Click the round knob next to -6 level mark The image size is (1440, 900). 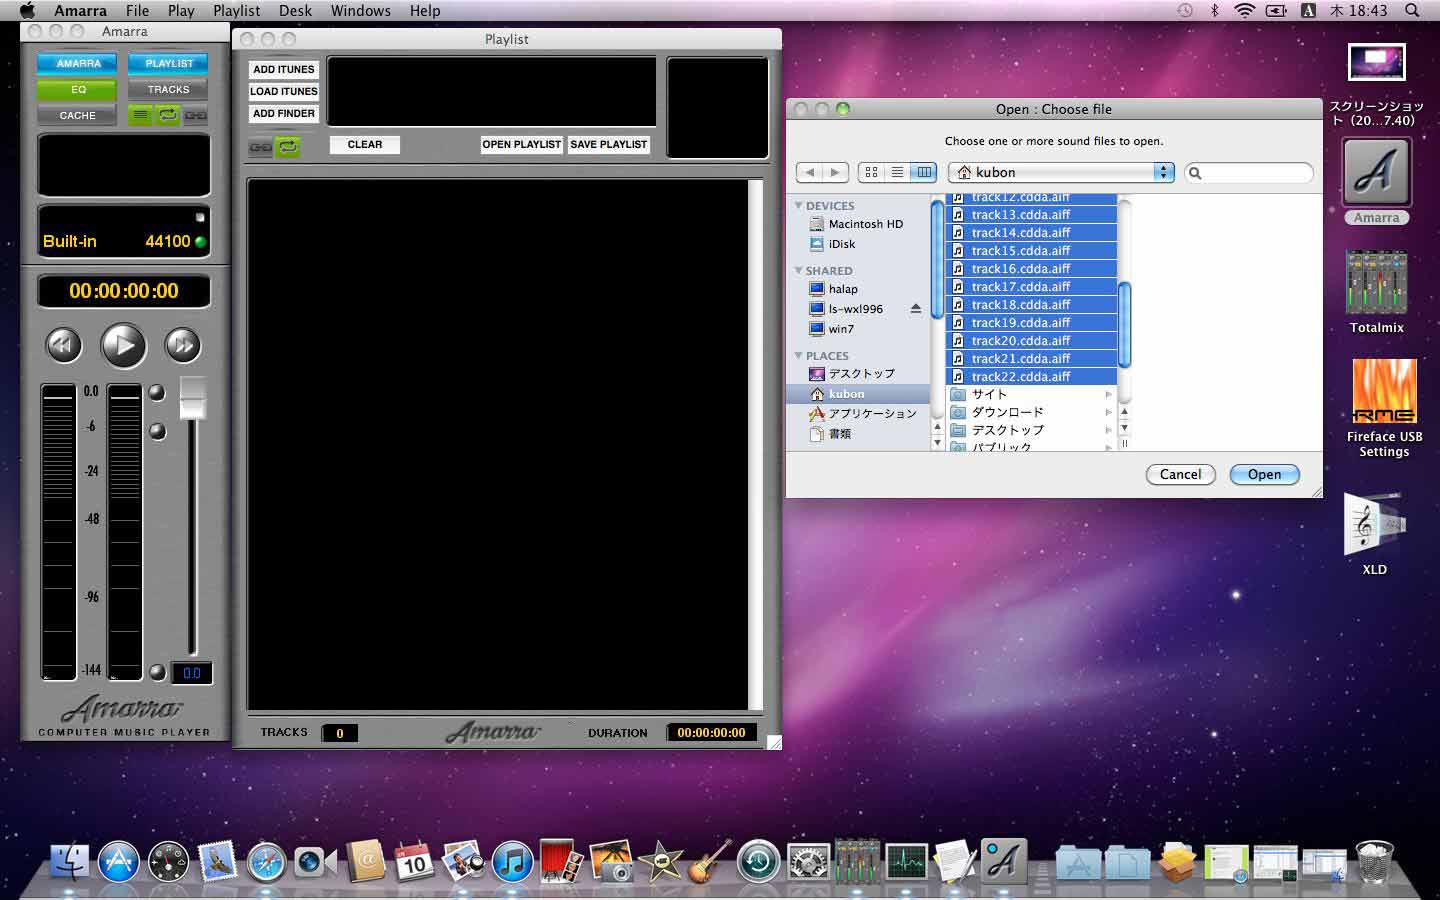point(157,431)
